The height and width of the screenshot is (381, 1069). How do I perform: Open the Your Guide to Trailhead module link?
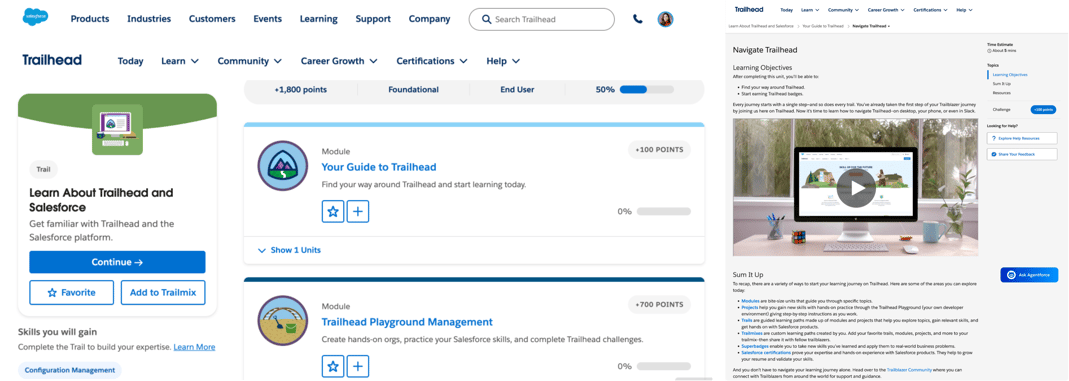coord(378,167)
